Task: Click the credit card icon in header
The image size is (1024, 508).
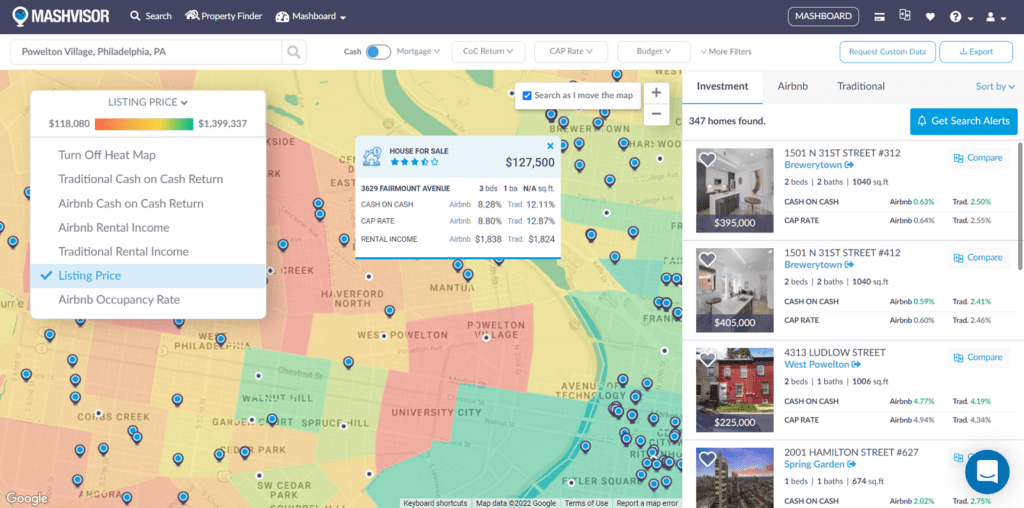Action: click(879, 17)
